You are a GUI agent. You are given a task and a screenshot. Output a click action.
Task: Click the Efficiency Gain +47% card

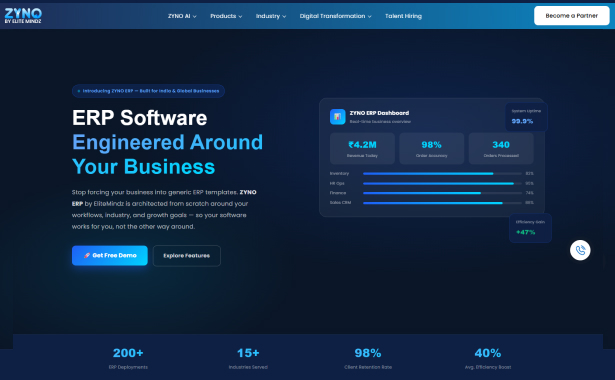click(x=530, y=228)
